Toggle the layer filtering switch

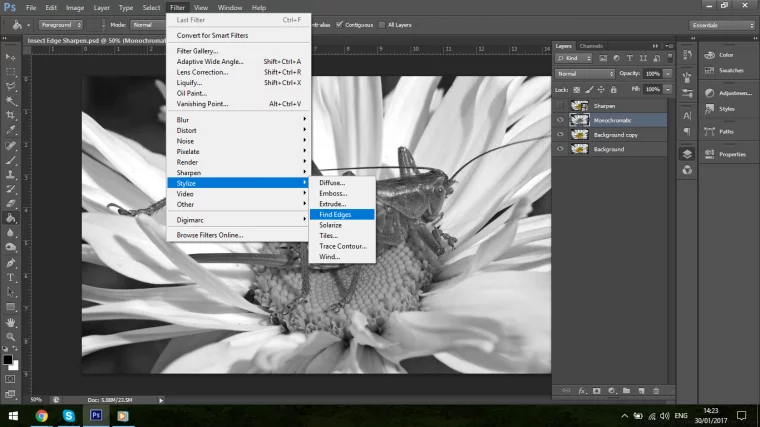click(x=670, y=58)
